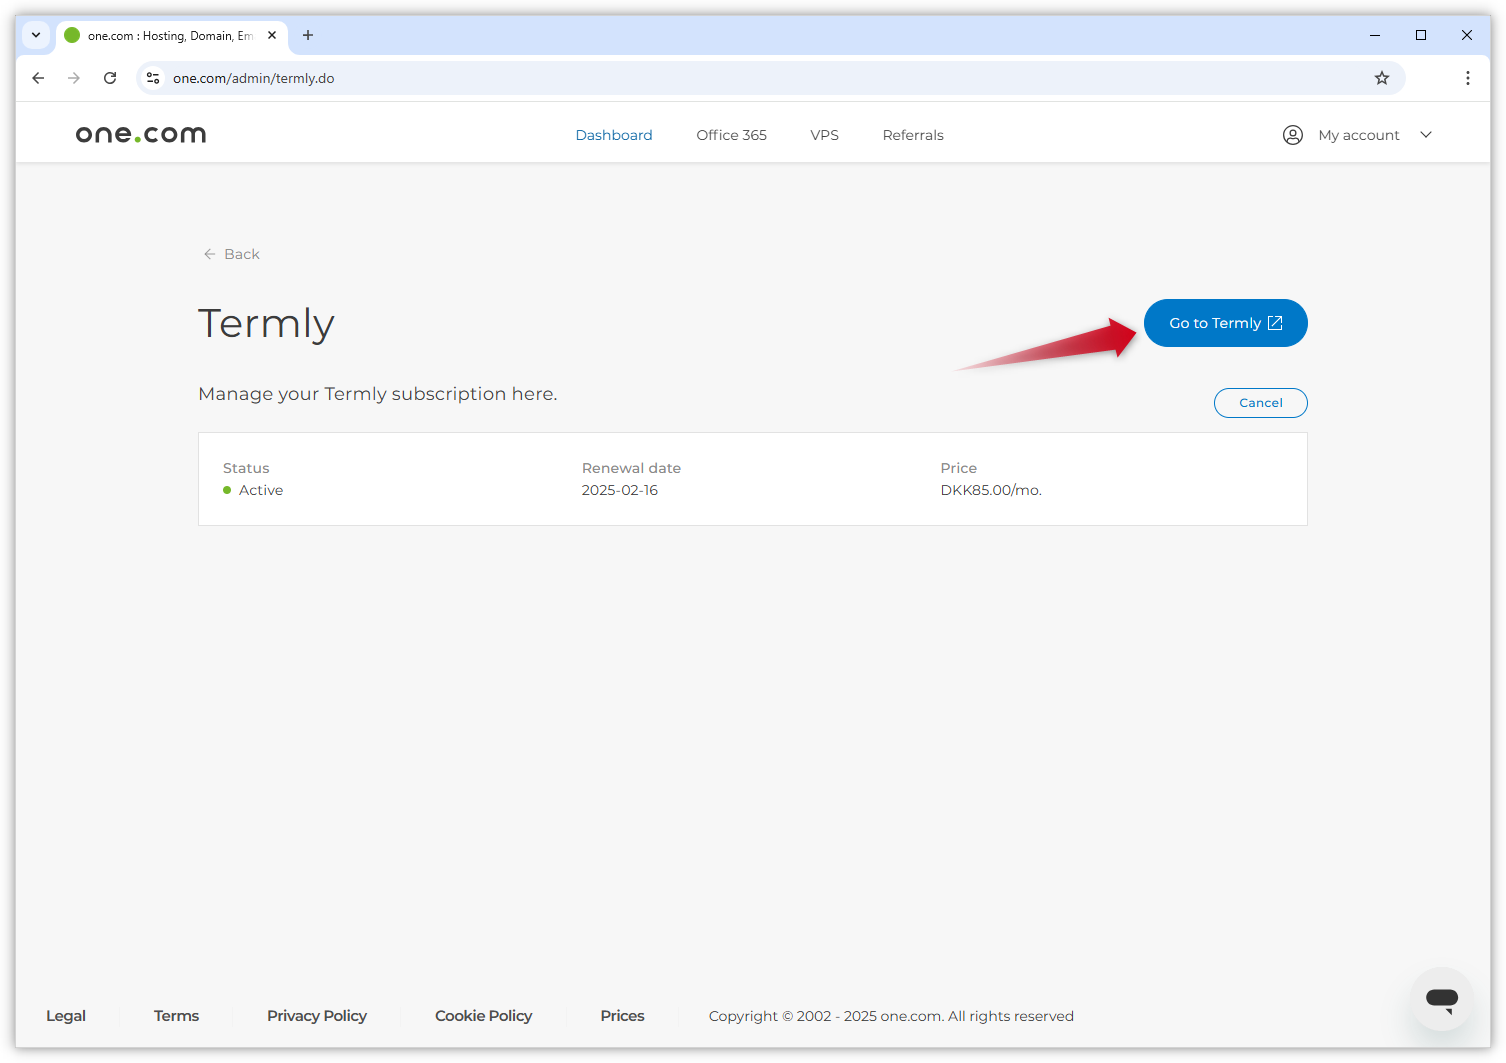Viewport: 1506px width, 1063px height.
Task: Navigate back with the browser arrow
Action: pyautogui.click(x=38, y=77)
